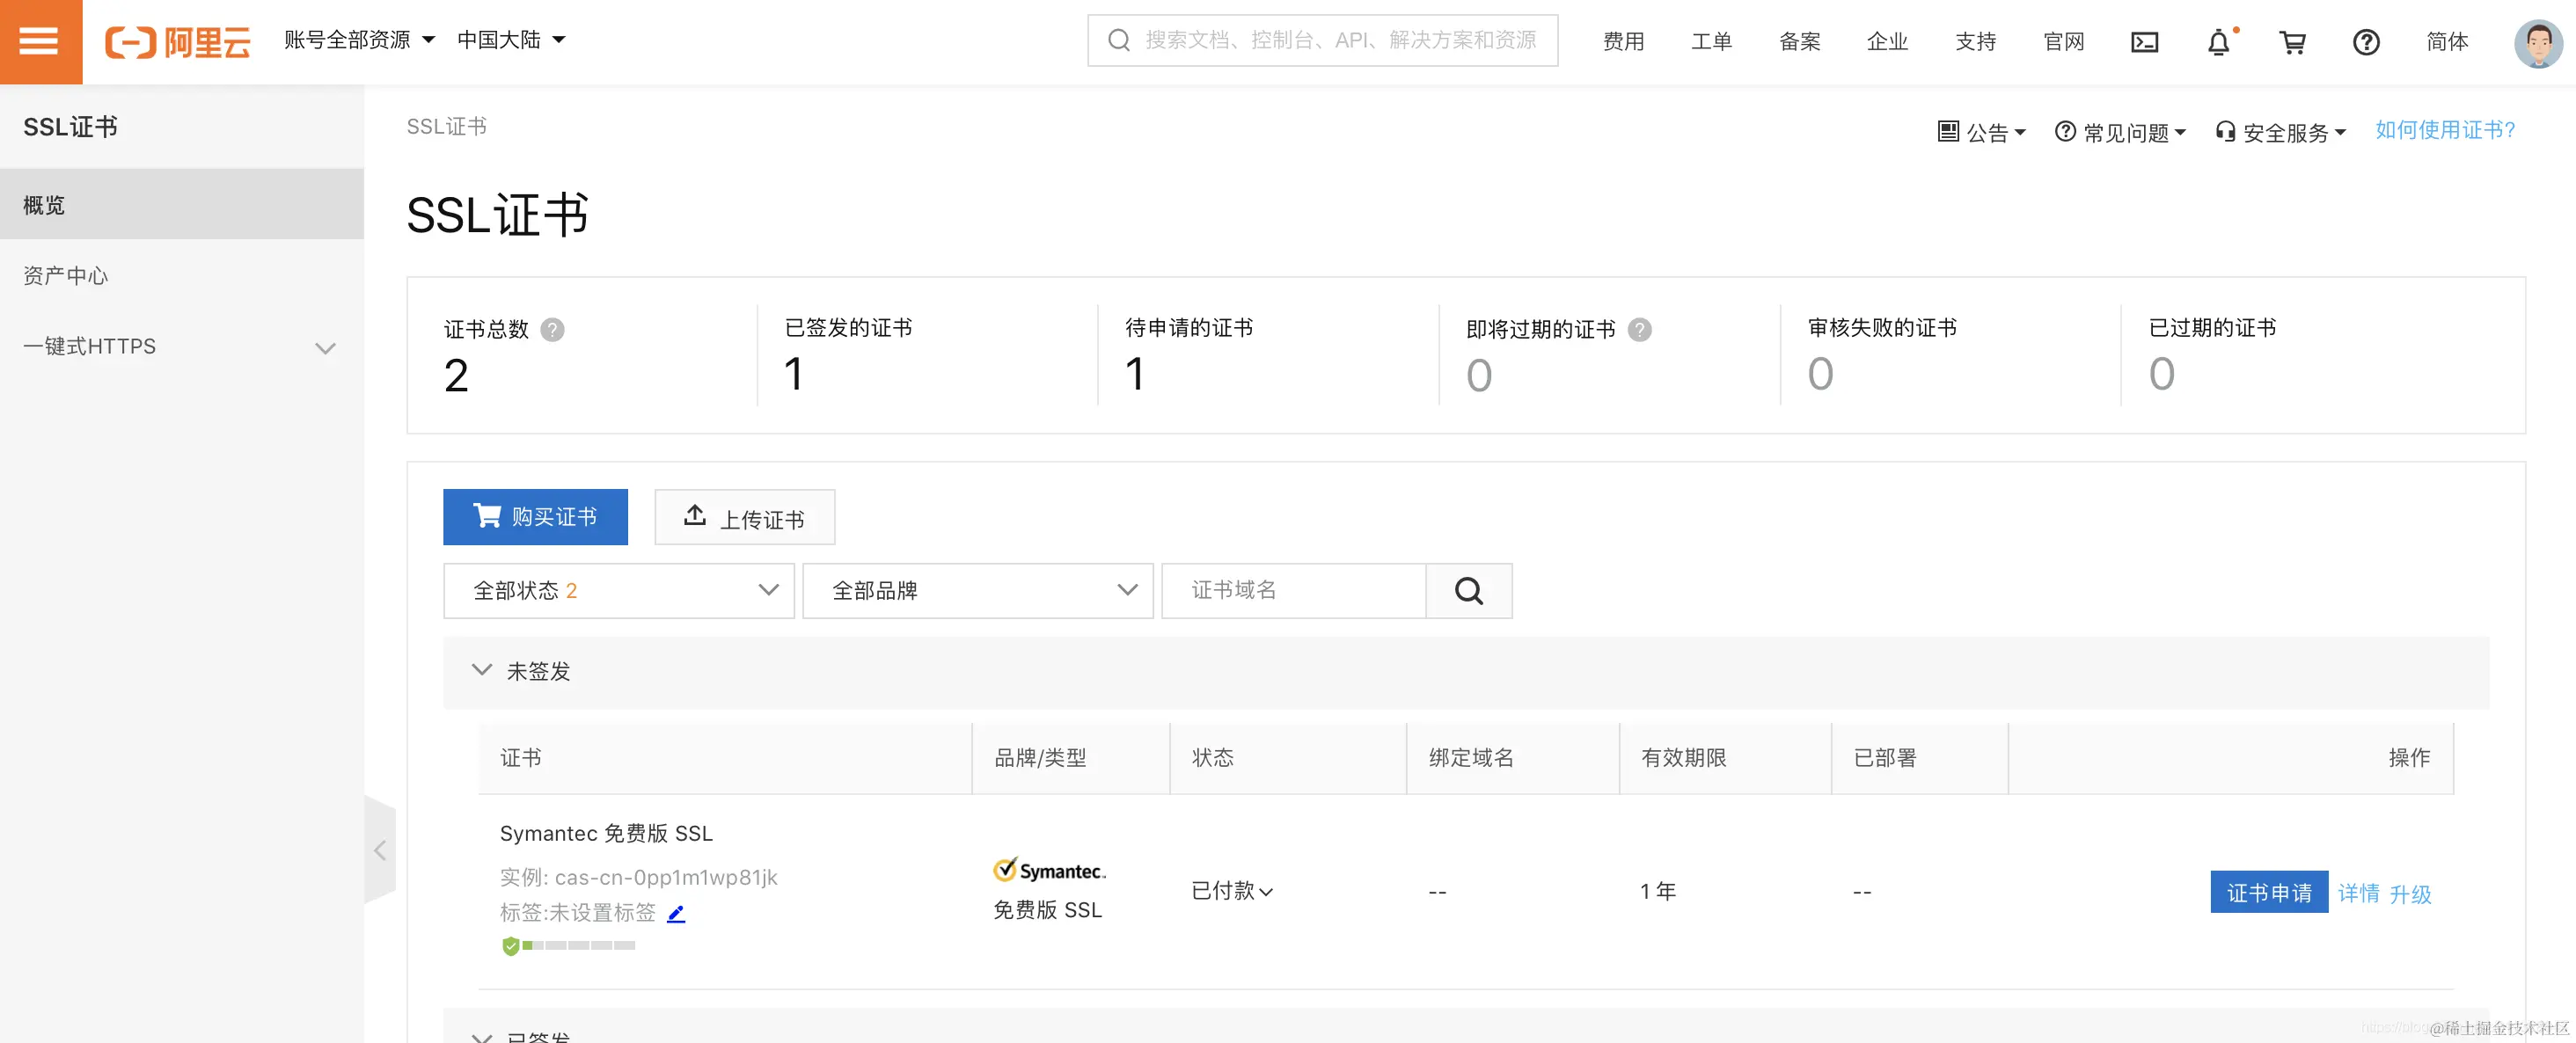
Task: Click search magnifier next to 证书域名
Action: pyautogui.click(x=1468, y=591)
